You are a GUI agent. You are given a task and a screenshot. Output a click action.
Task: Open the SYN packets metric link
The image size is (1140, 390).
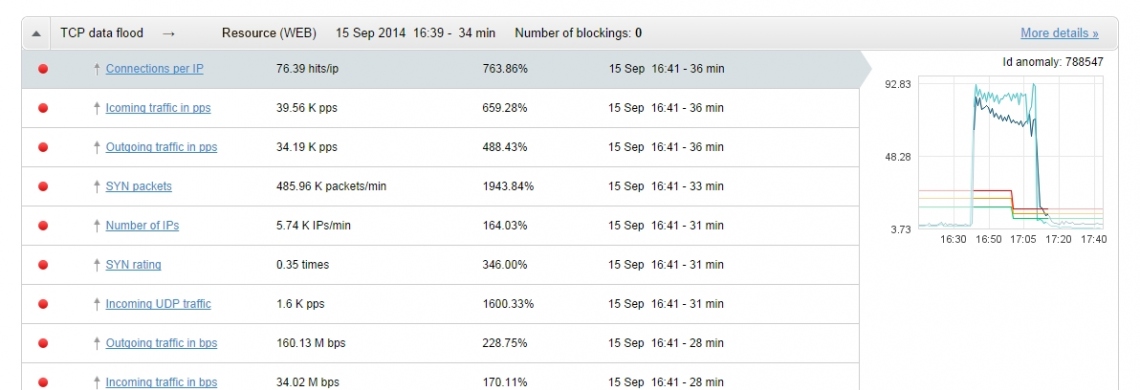tap(139, 186)
